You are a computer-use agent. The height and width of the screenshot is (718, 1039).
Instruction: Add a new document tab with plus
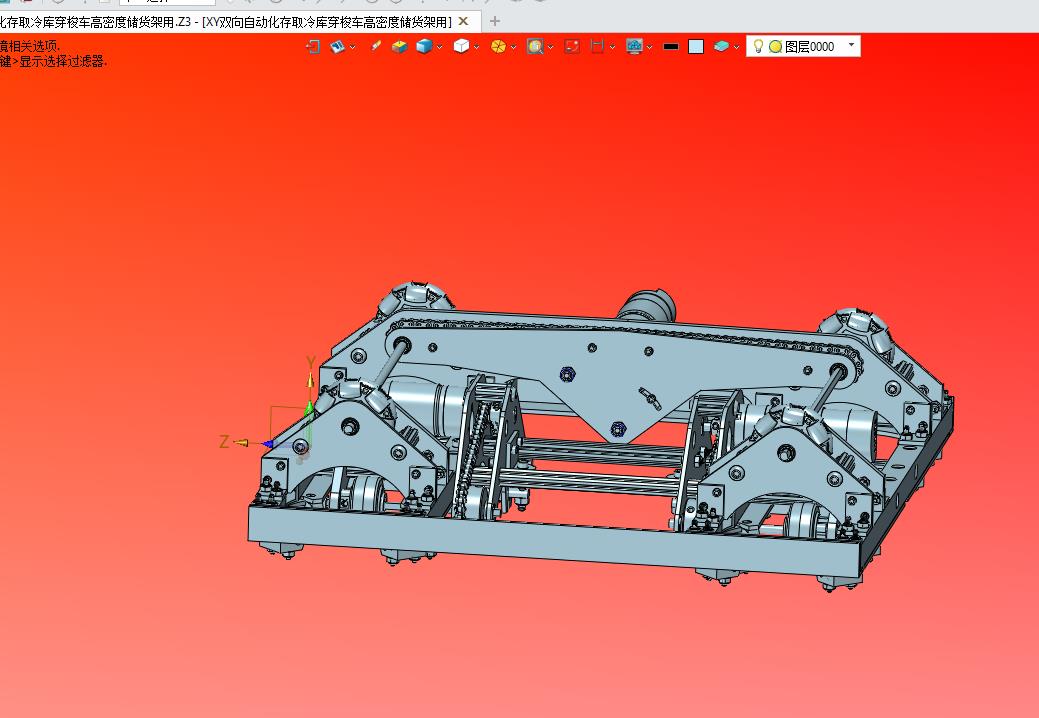[494, 21]
